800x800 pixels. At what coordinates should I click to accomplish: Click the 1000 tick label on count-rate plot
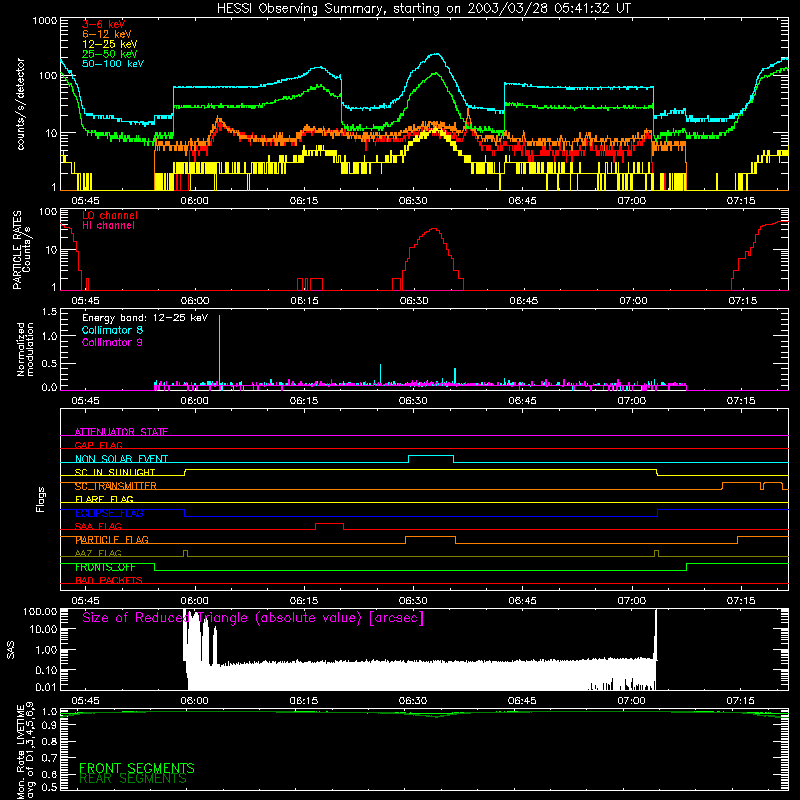[x=44, y=21]
